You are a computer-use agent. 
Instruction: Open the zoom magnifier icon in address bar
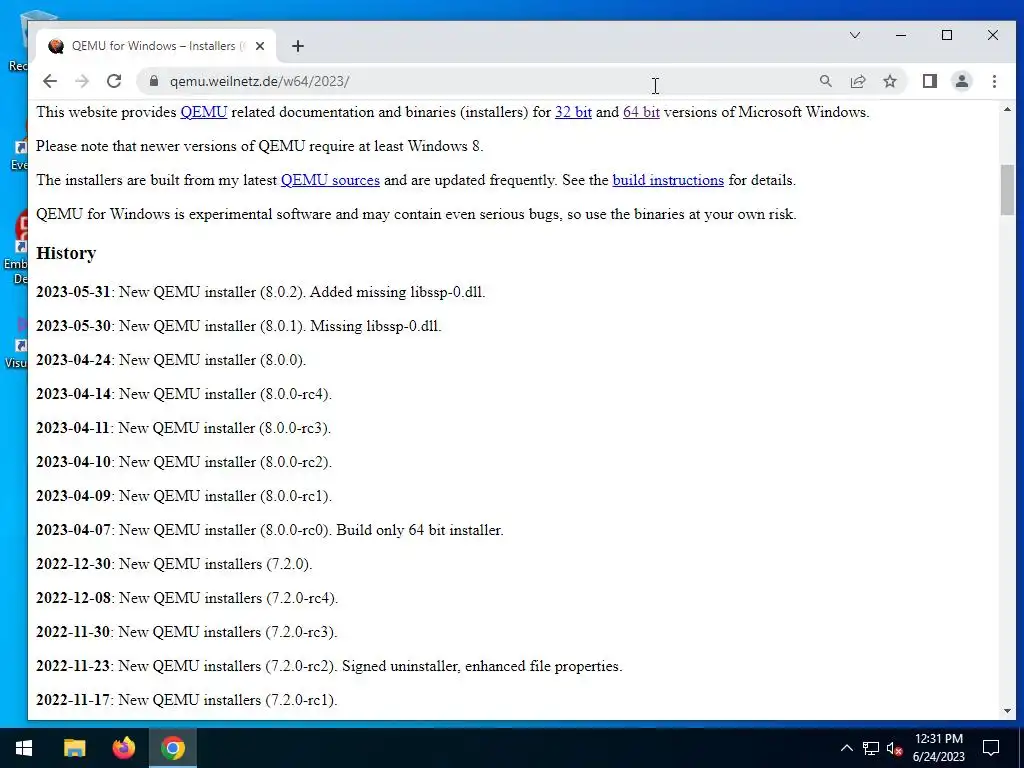[x=825, y=81]
